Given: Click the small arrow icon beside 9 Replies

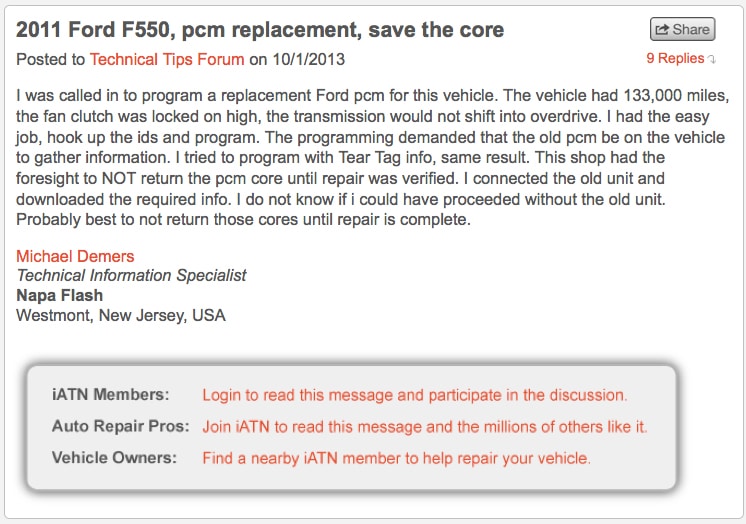Looking at the screenshot, I should click(x=711, y=59).
